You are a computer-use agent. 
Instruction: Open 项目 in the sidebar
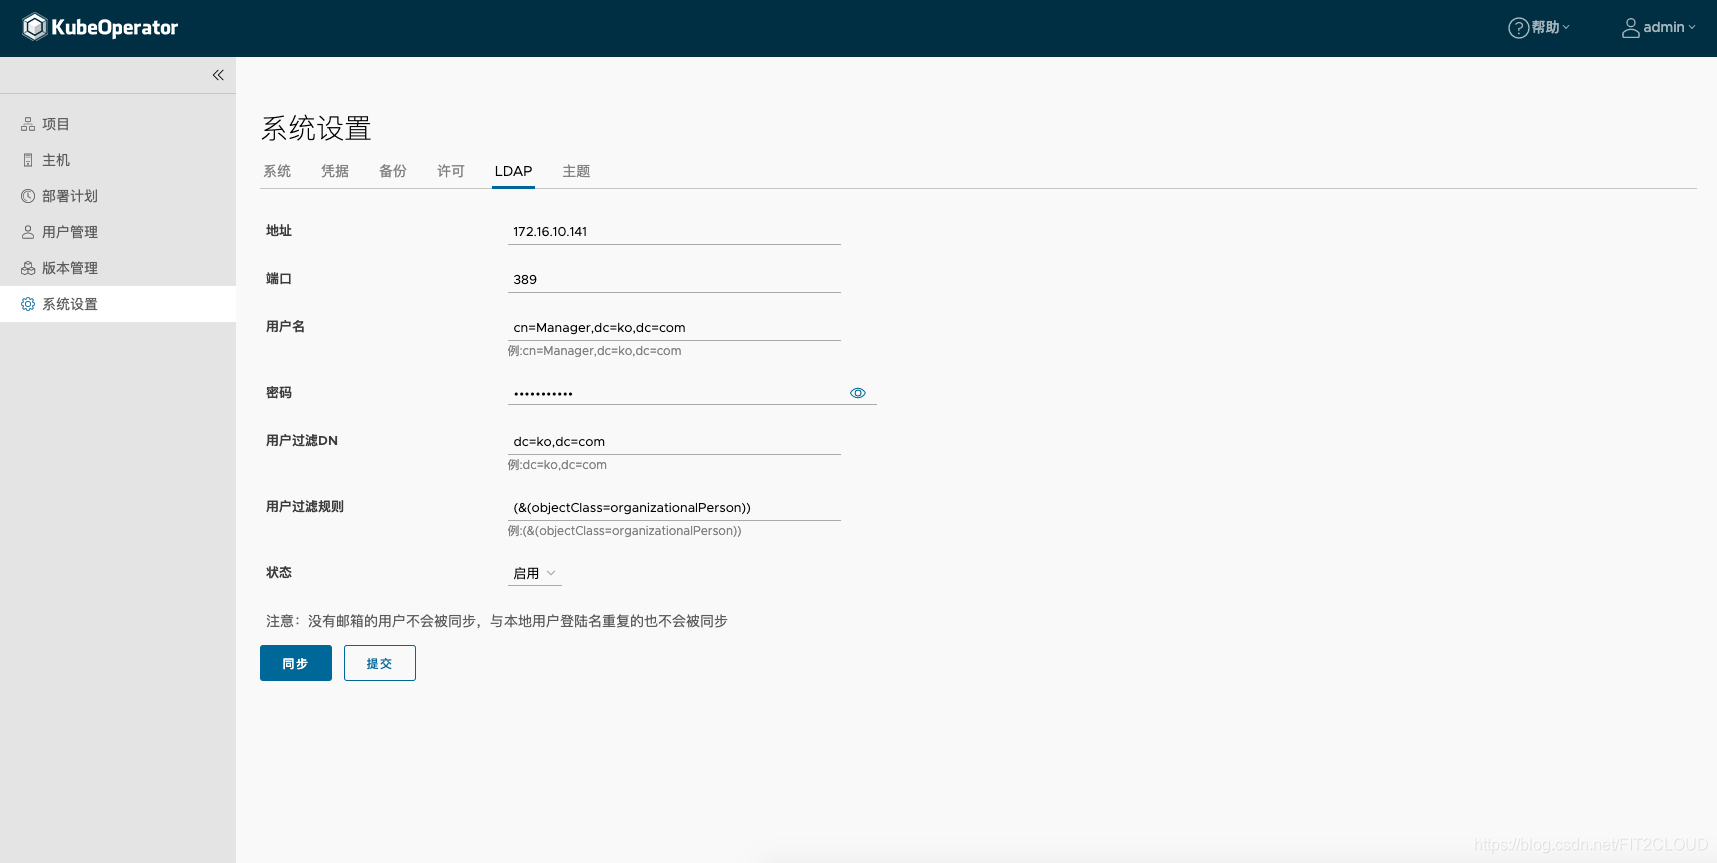point(118,124)
